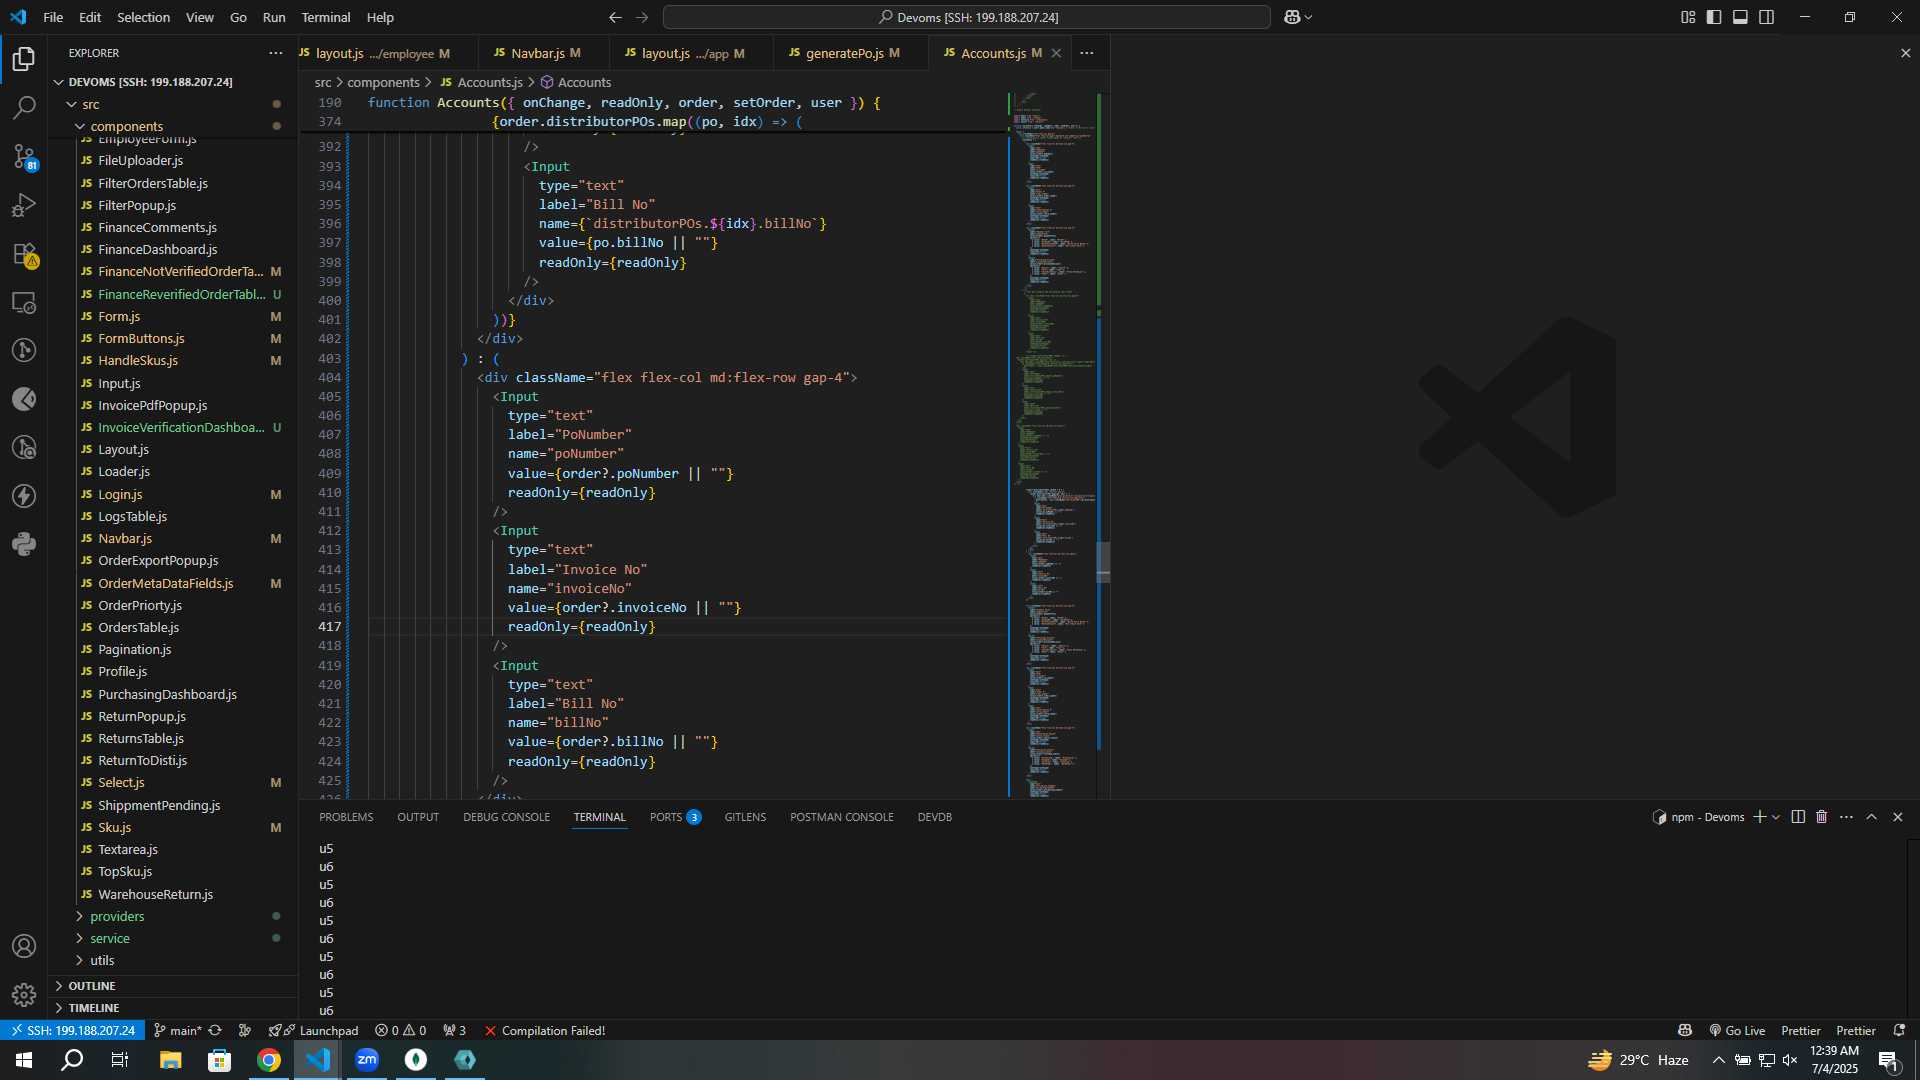Image resolution: width=1920 pixels, height=1080 pixels.
Task: Expand the OUTLINE section
Action: (x=173, y=986)
